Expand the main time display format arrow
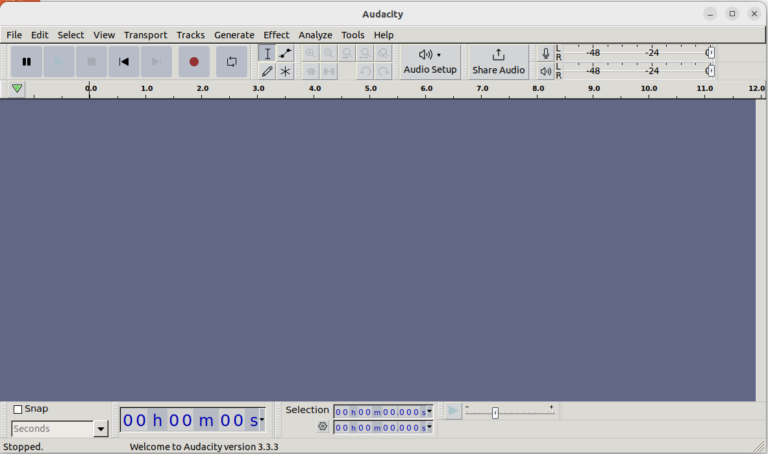Viewport: 768px width, 454px height. tap(262, 420)
